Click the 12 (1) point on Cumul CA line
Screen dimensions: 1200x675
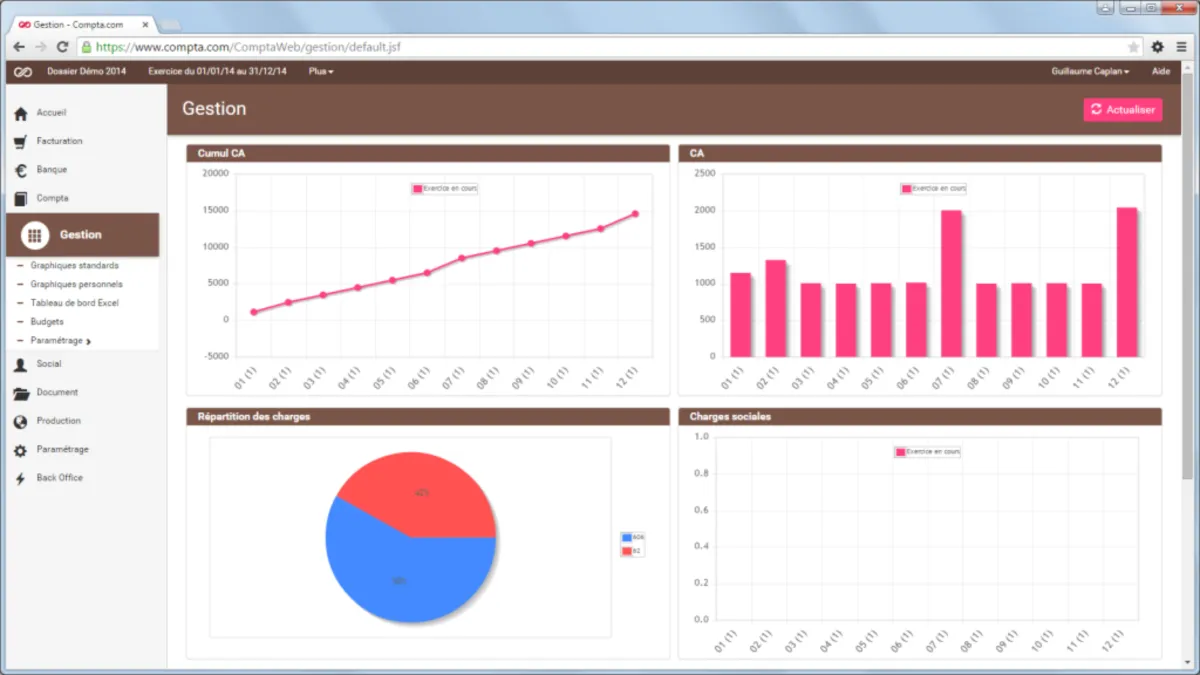tap(635, 214)
